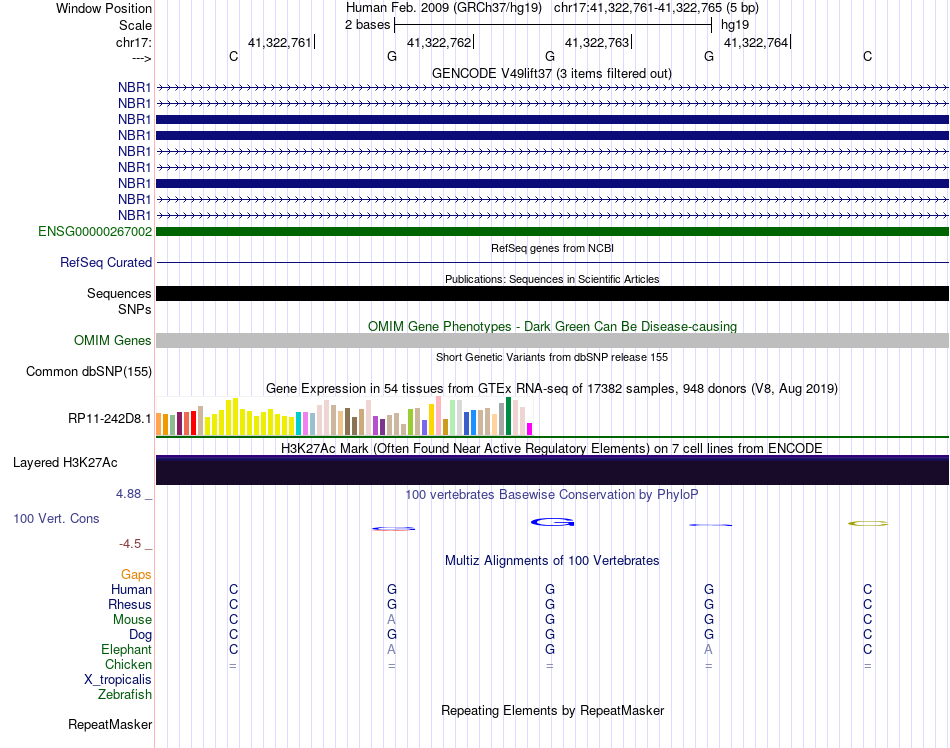
Task: Select the Human alignment row label
Action: pyautogui.click(x=131, y=589)
